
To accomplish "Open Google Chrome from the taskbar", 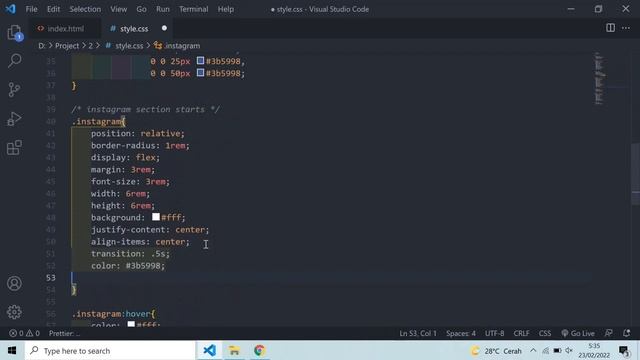I will click(259, 351).
